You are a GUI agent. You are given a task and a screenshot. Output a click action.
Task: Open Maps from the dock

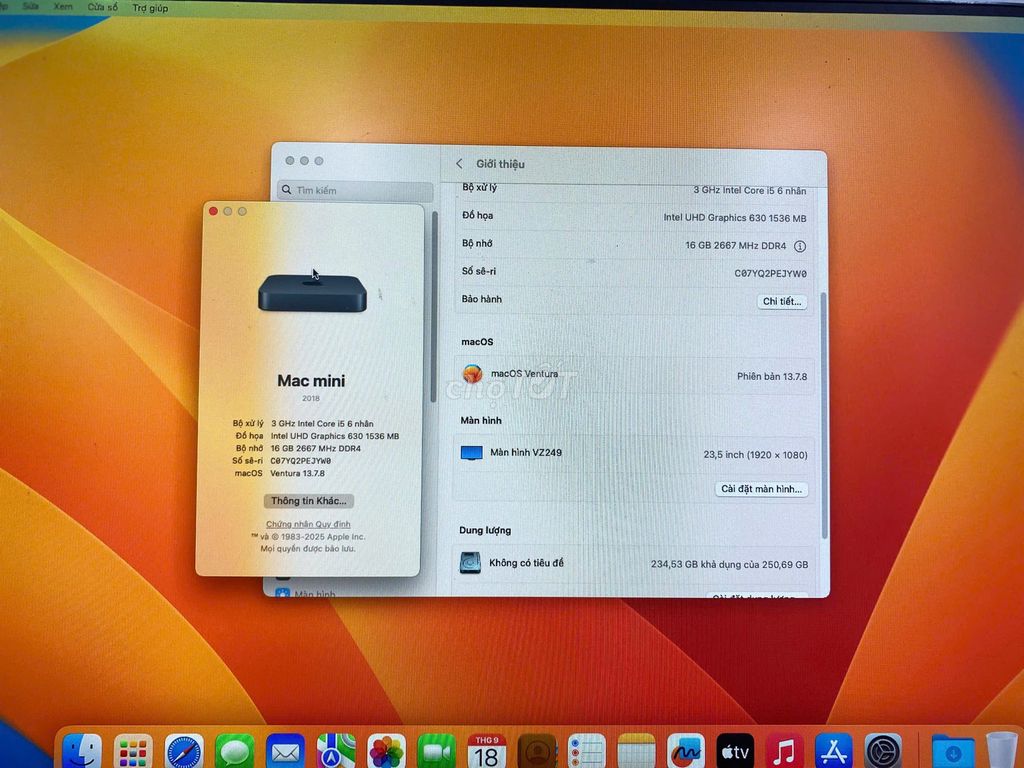[336, 752]
